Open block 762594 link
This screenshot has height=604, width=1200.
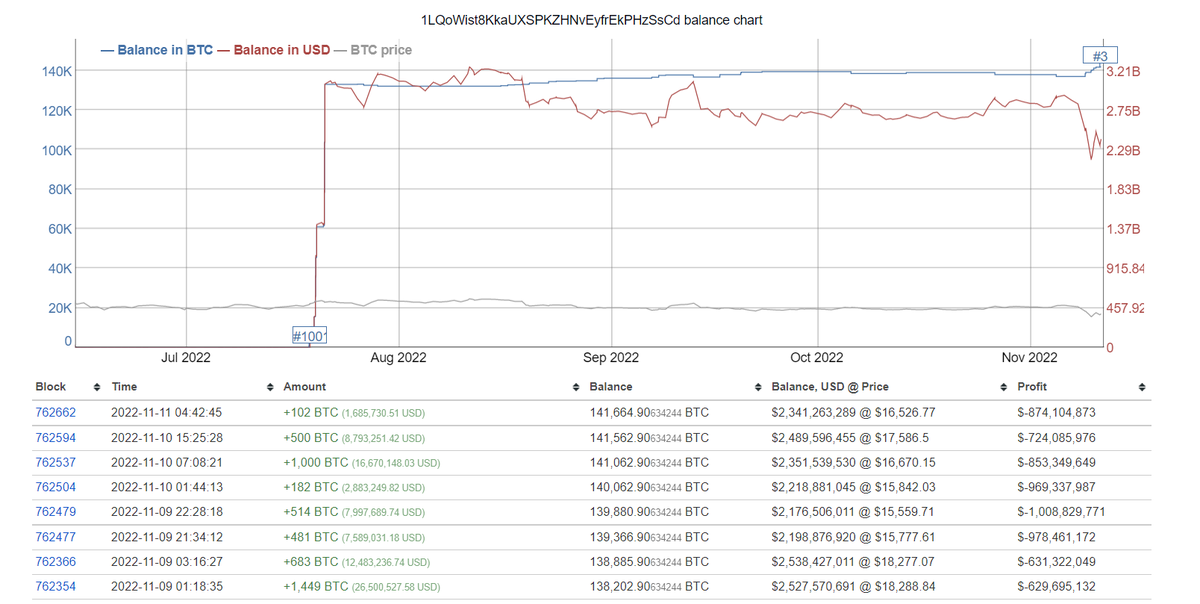pyautogui.click(x=55, y=437)
